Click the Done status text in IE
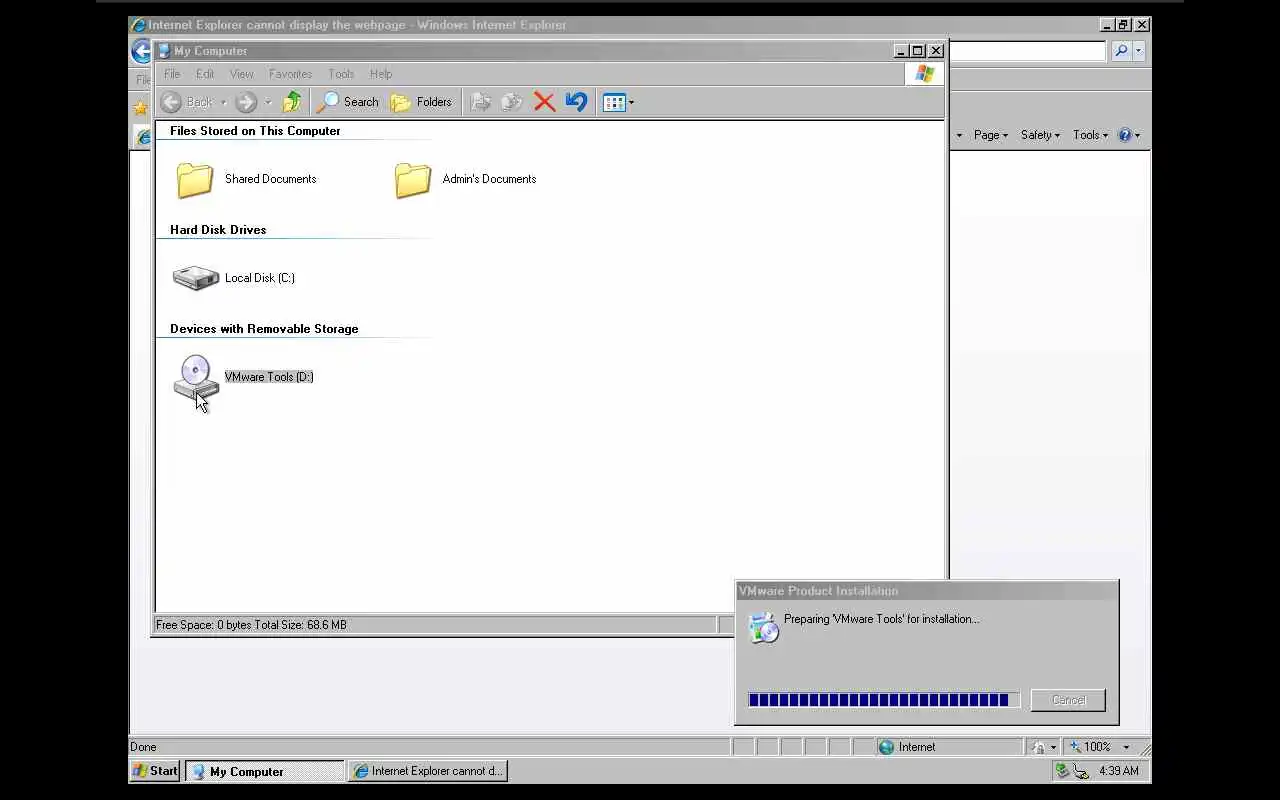 [143, 747]
